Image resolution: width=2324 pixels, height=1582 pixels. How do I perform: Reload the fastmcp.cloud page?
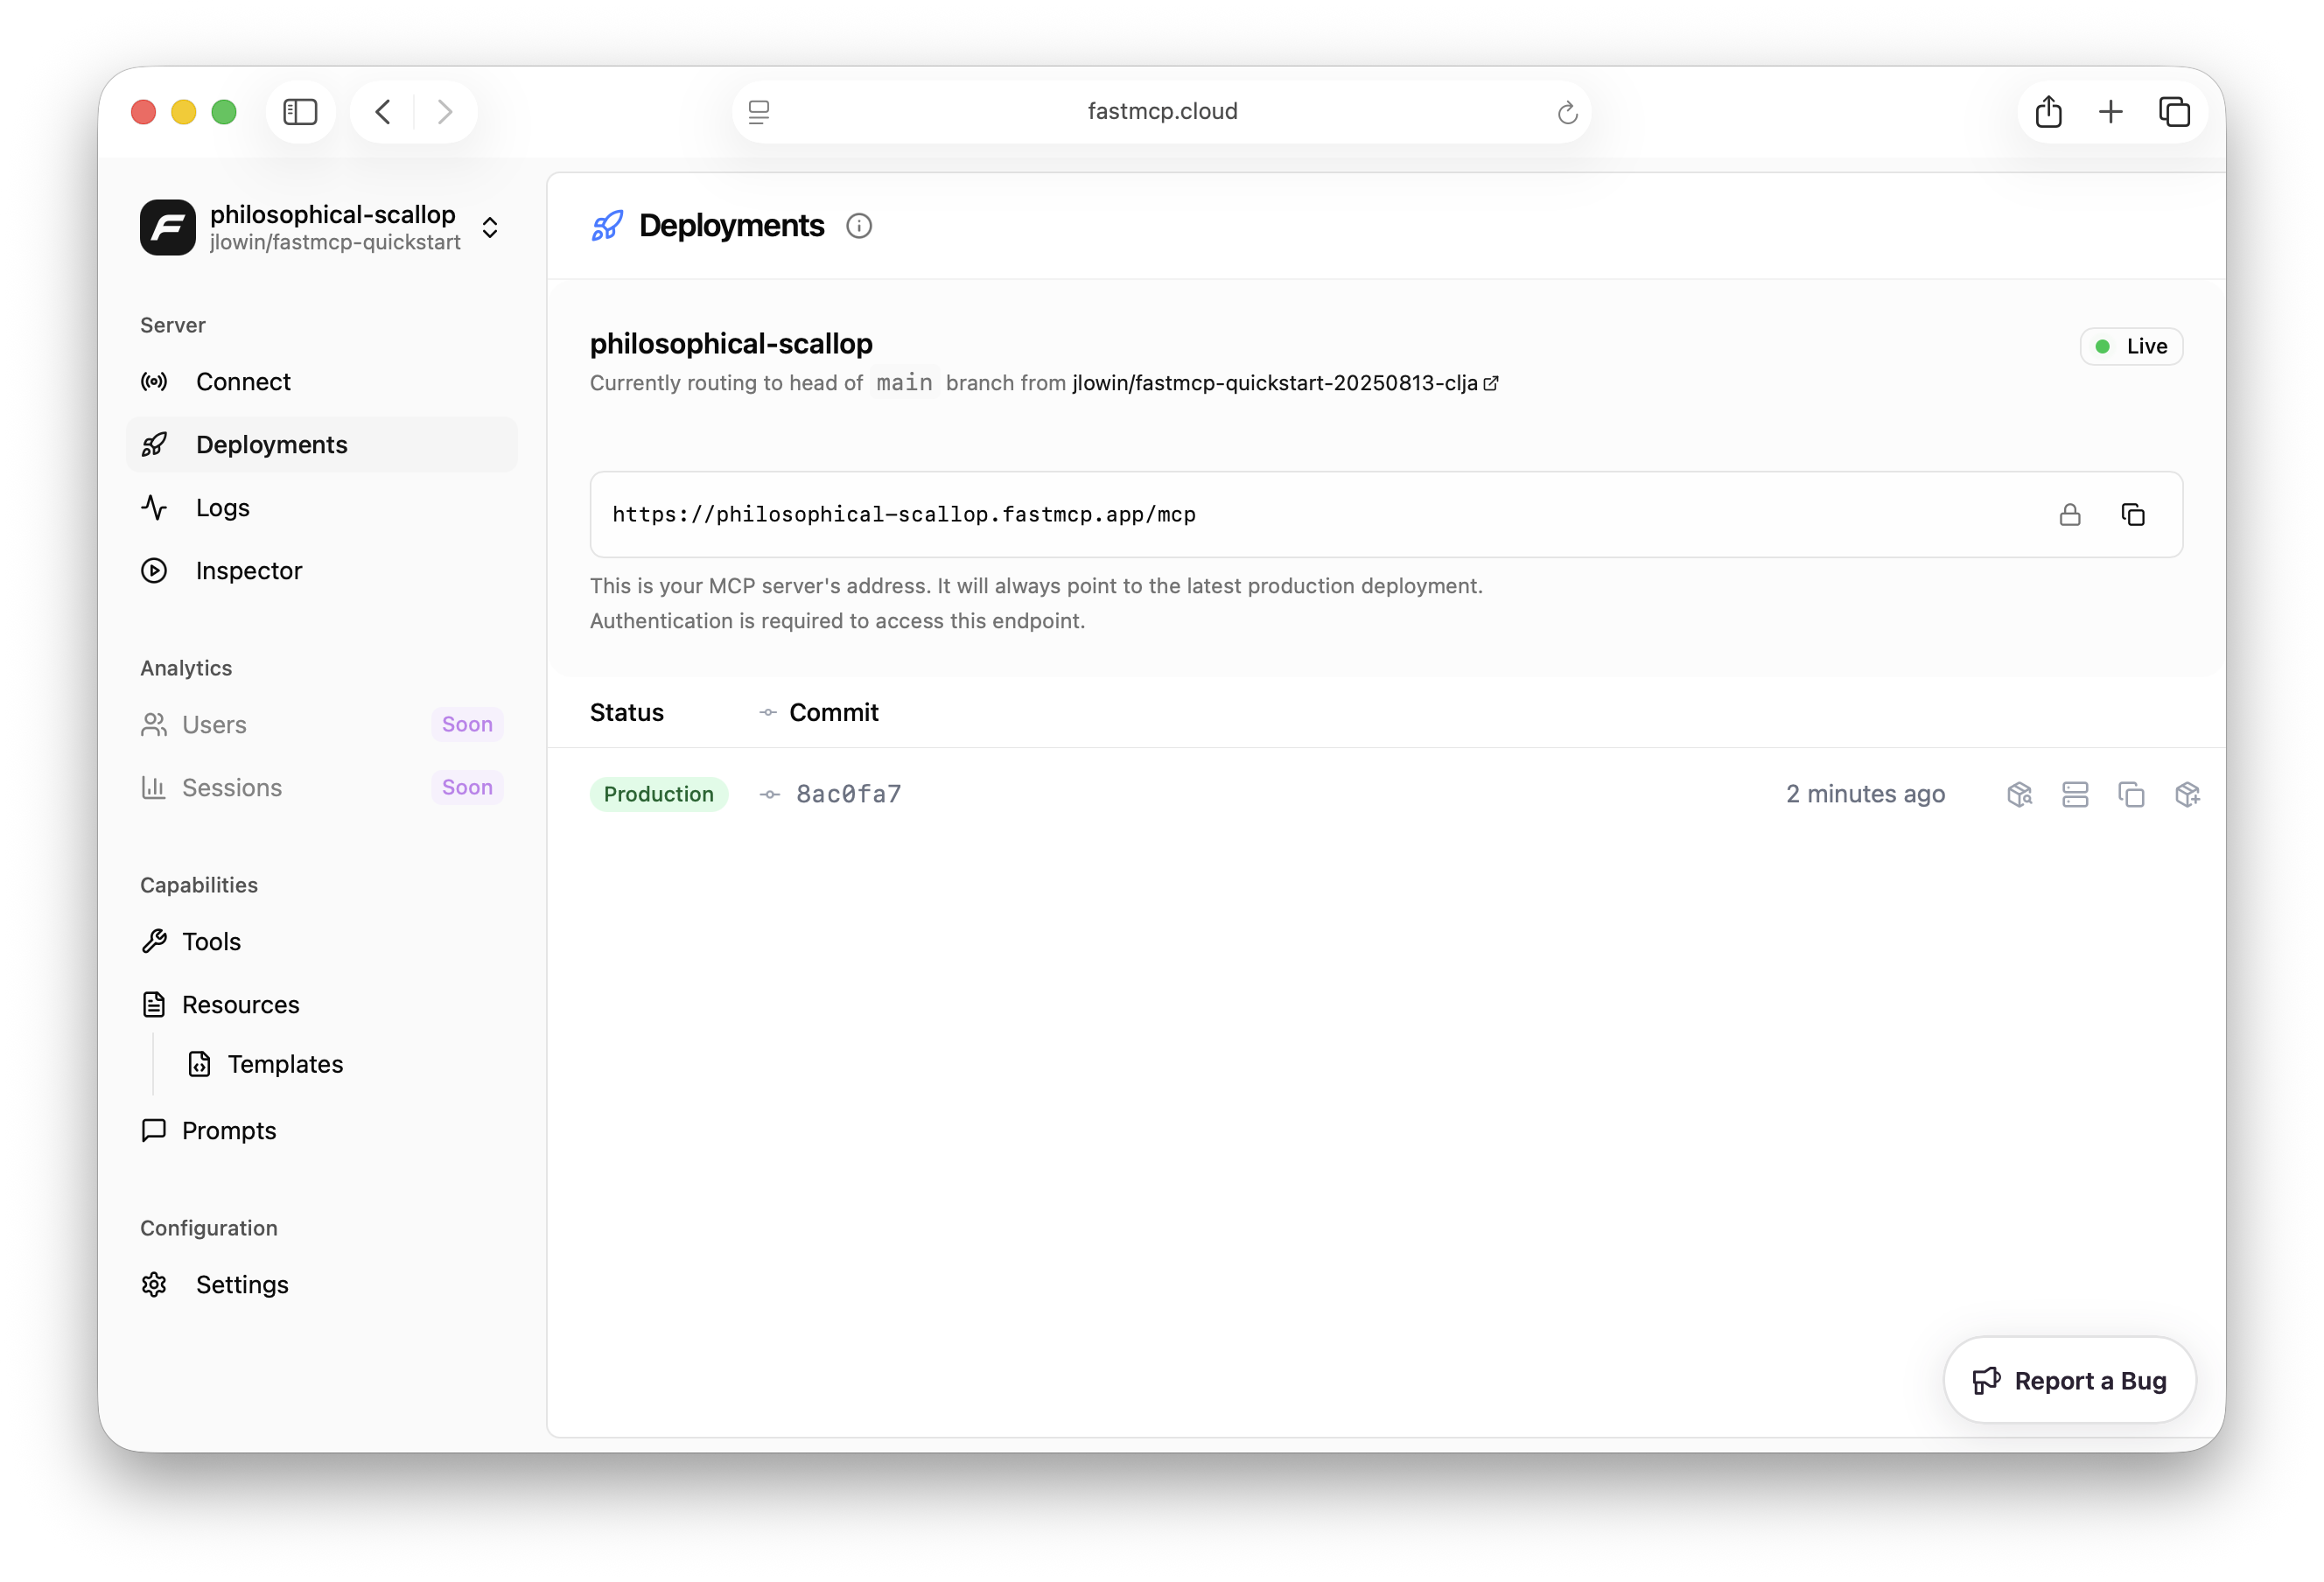click(1566, 112)
